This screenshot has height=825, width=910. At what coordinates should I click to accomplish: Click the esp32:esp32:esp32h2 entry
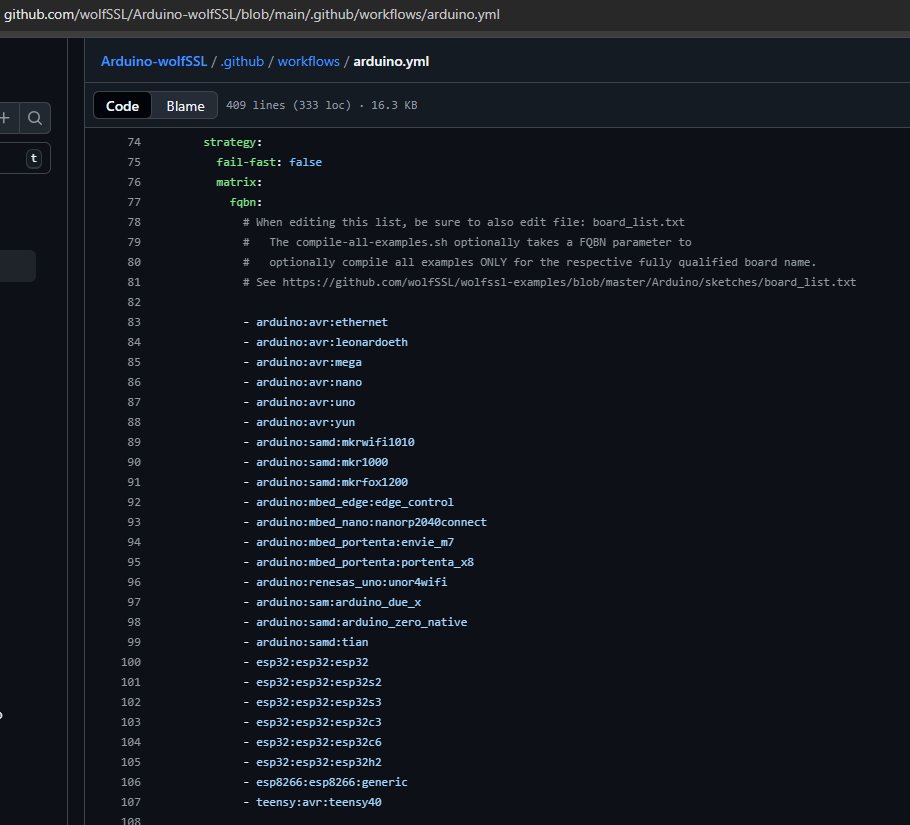[x=319, y=762]
